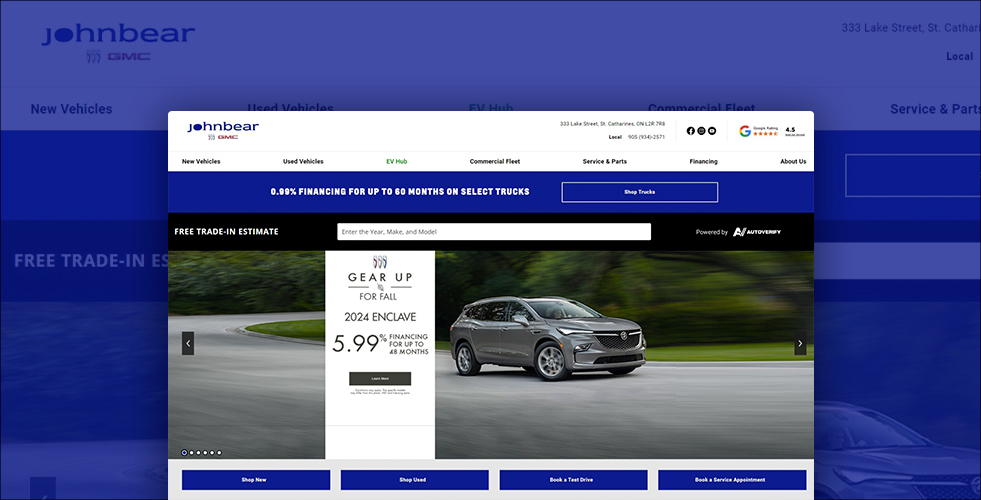Click the Shop Trucks button
Screen dimensions: 981x500
pos(639,192)
